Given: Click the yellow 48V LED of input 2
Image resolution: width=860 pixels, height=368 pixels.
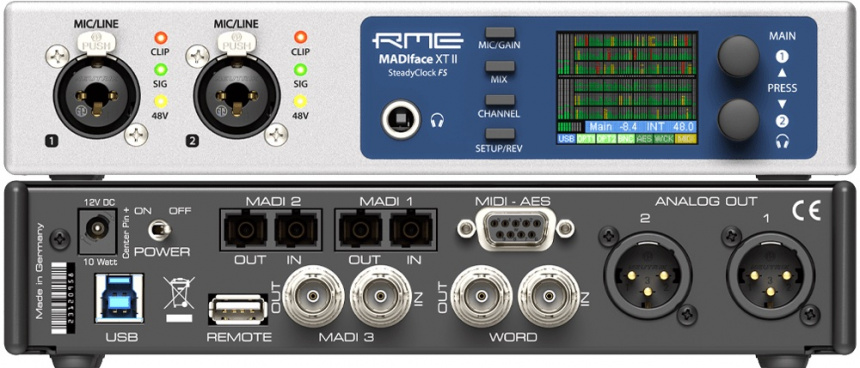Looking at the screenshot, I should pos(300,101).
